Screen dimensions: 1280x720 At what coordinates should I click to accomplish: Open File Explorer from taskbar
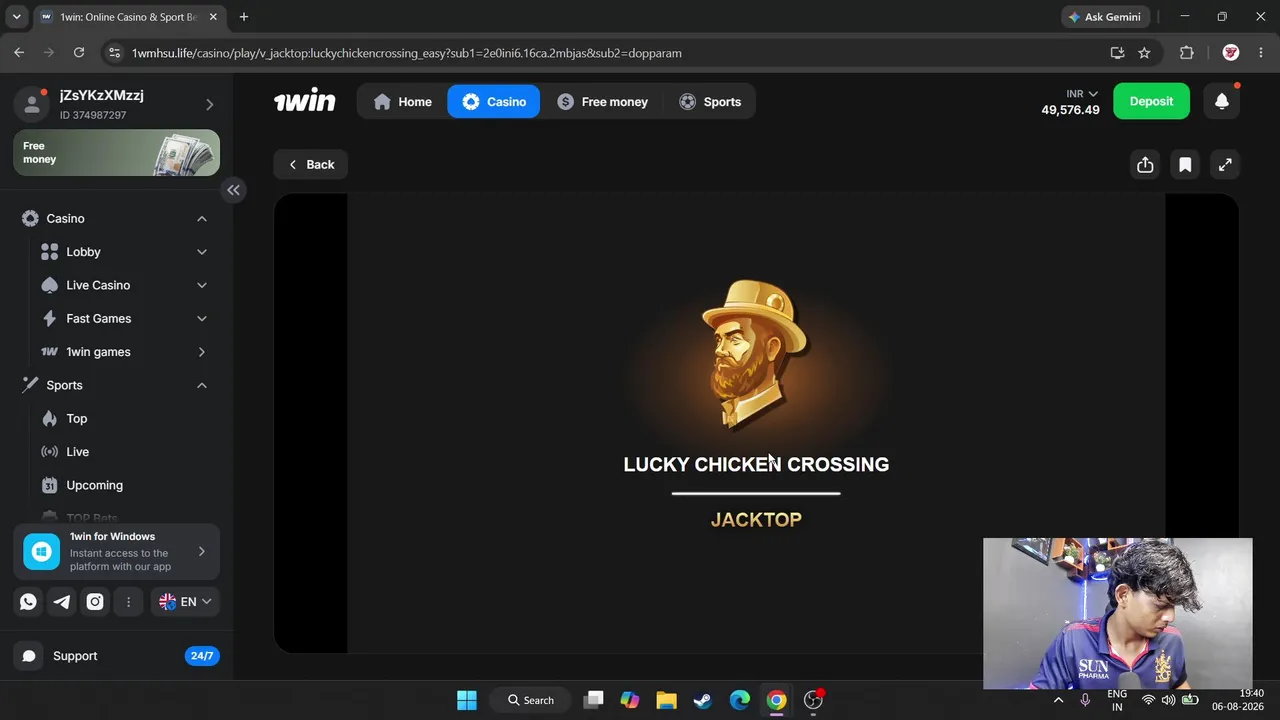coord(666,700)
